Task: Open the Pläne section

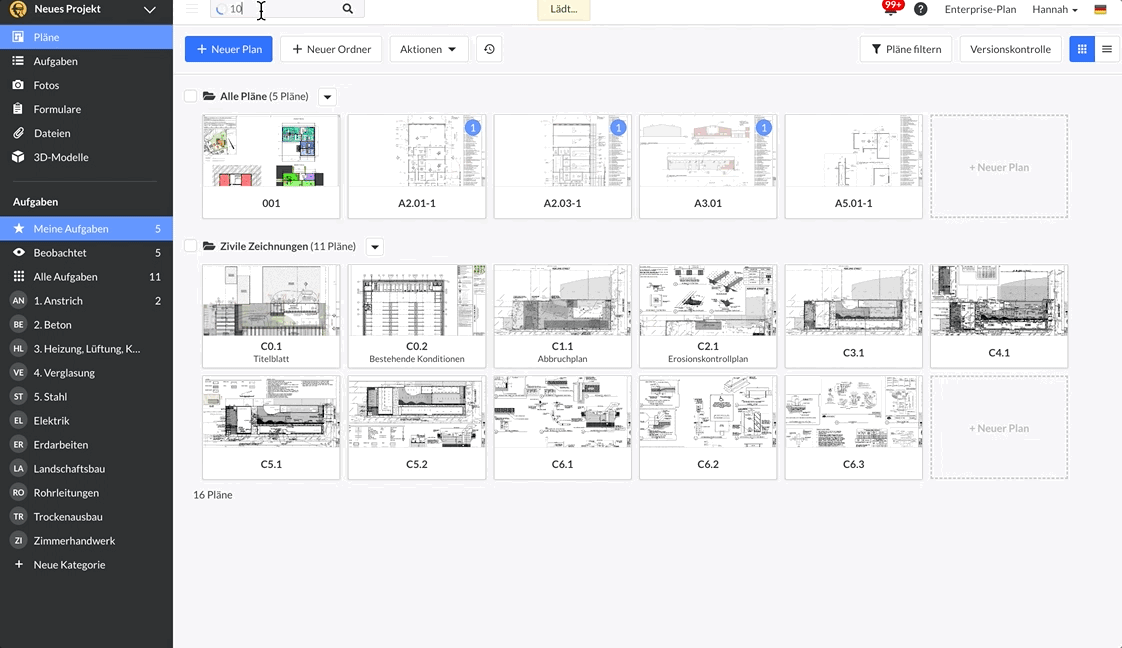Action: (87, 37)
